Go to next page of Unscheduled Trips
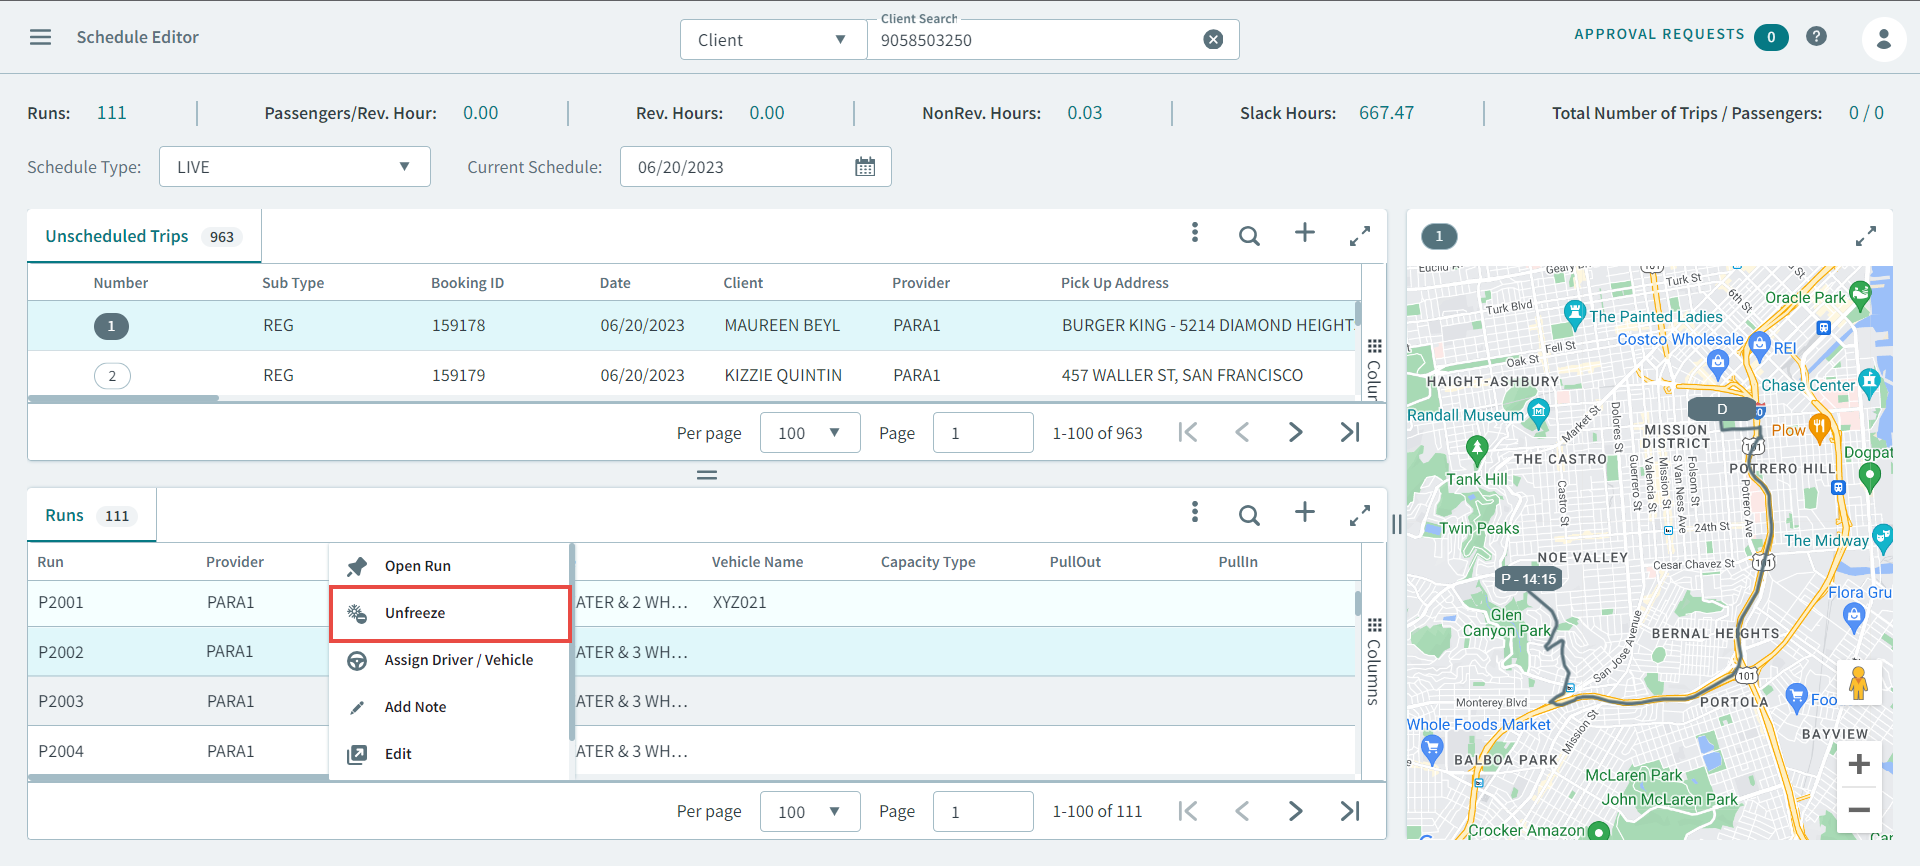This screenshot has height=866, width=1920. click(x=1295, y=432)
